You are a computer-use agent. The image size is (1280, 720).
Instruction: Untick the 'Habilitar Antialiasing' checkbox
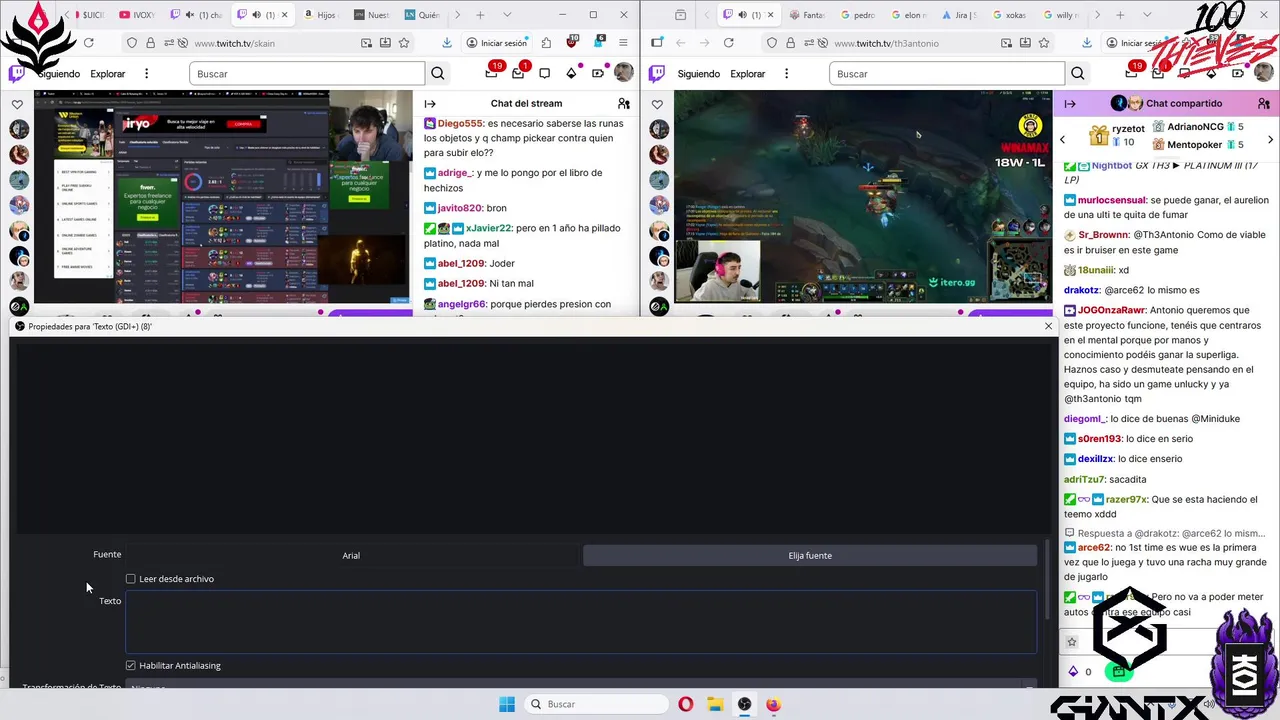tap(130, 666)
